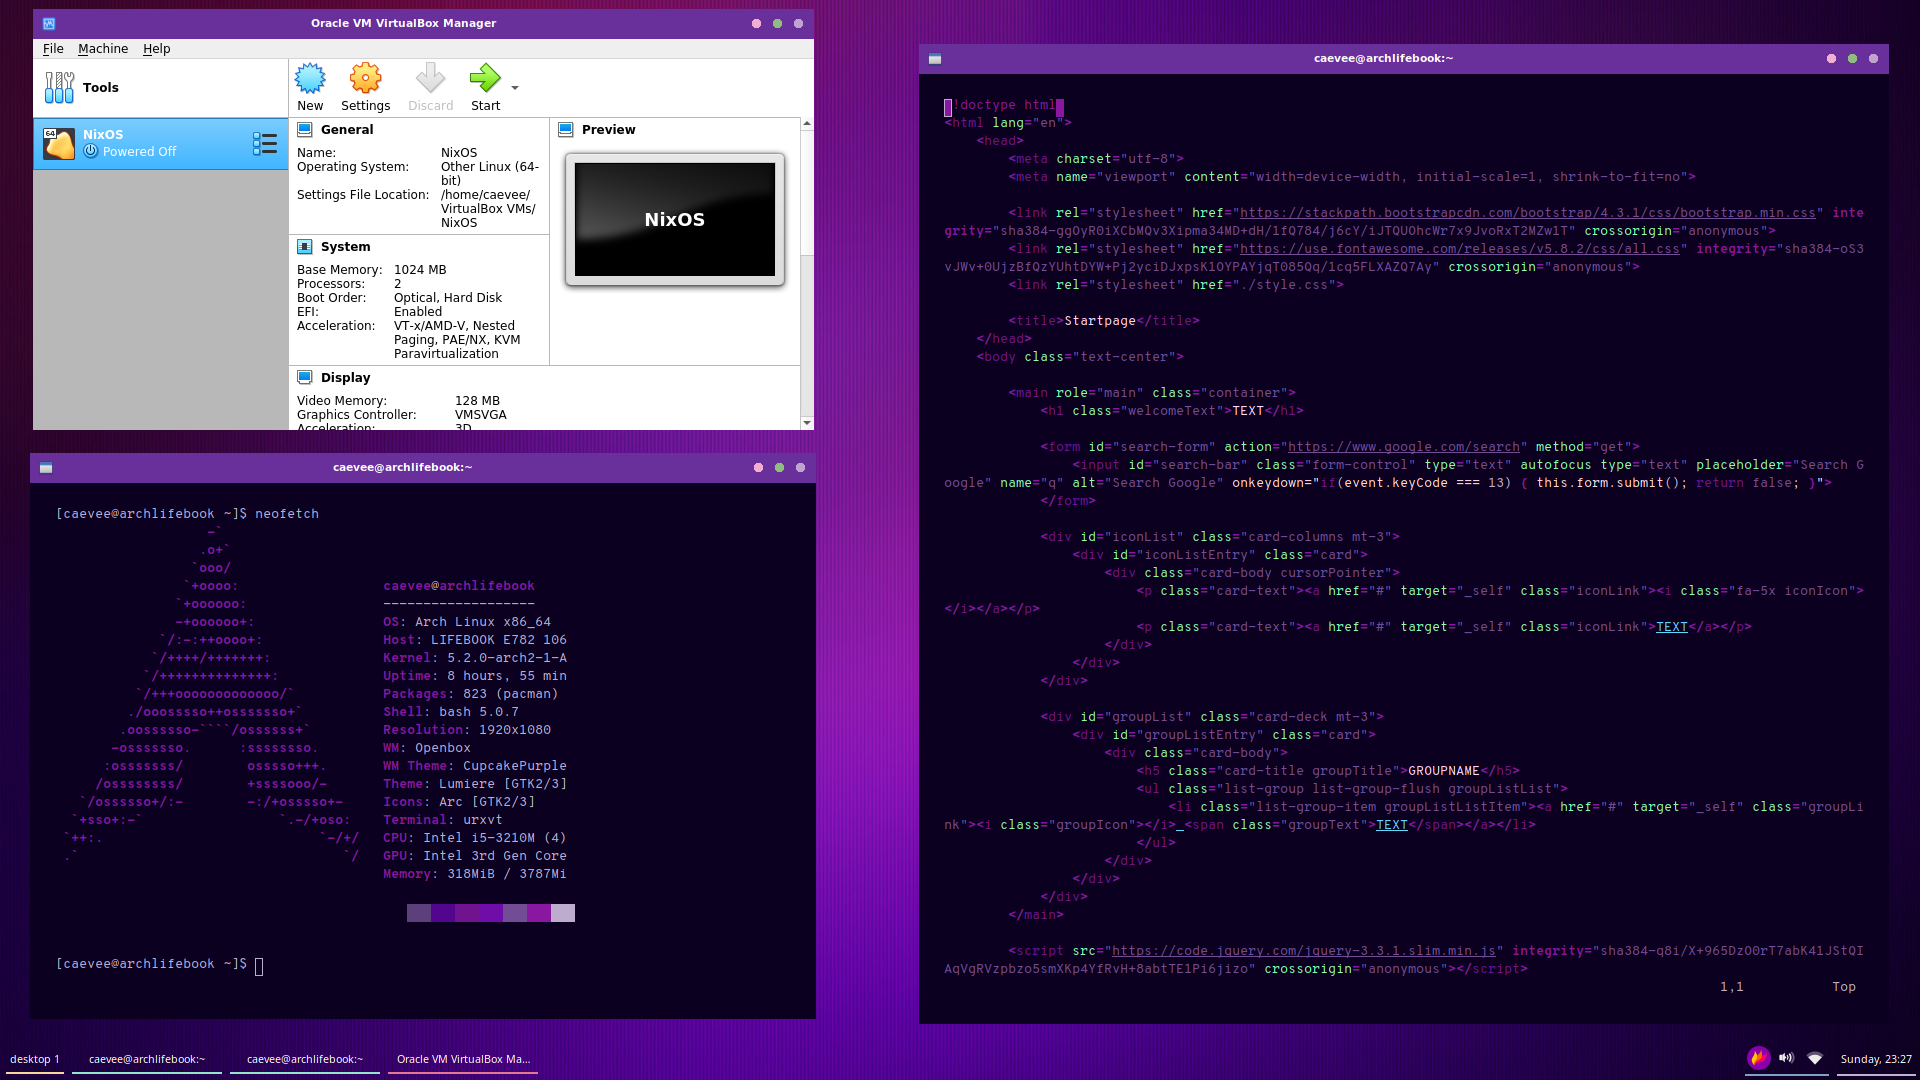1920x1080 pixels.
Task: Click '1024 MB' base memory value
Action: coord(420,270)
